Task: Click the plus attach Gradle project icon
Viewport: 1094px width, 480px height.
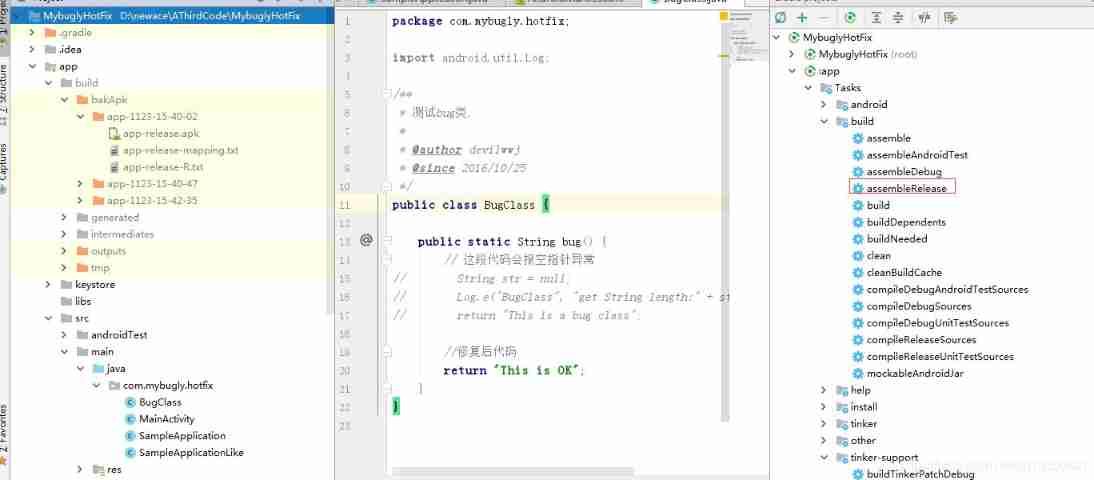Action: (803, 18)
